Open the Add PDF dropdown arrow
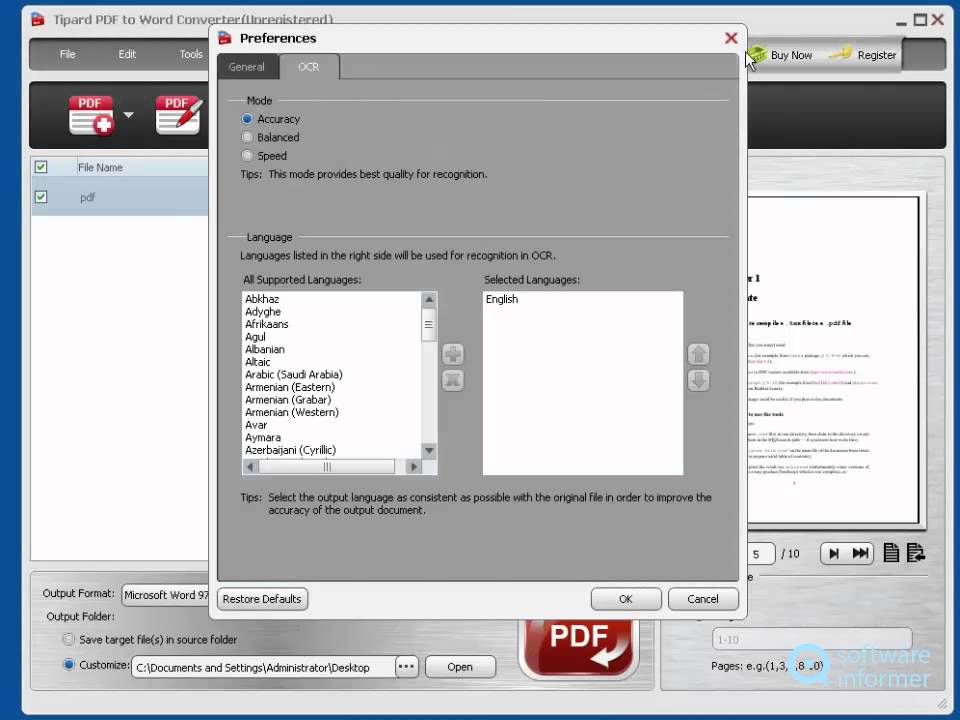This screenshot has width=960, height=720. coord(129,114)
